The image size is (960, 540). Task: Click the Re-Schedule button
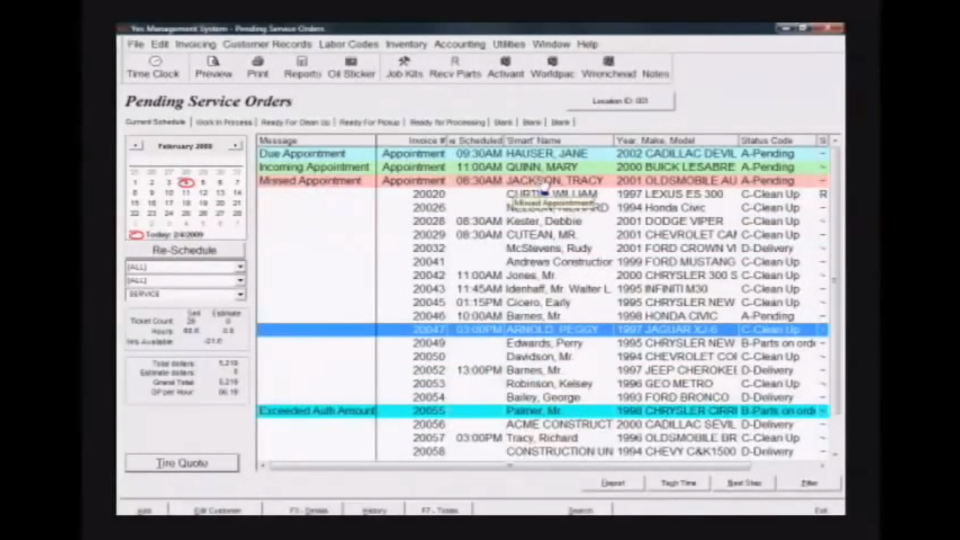coord(184,250)
